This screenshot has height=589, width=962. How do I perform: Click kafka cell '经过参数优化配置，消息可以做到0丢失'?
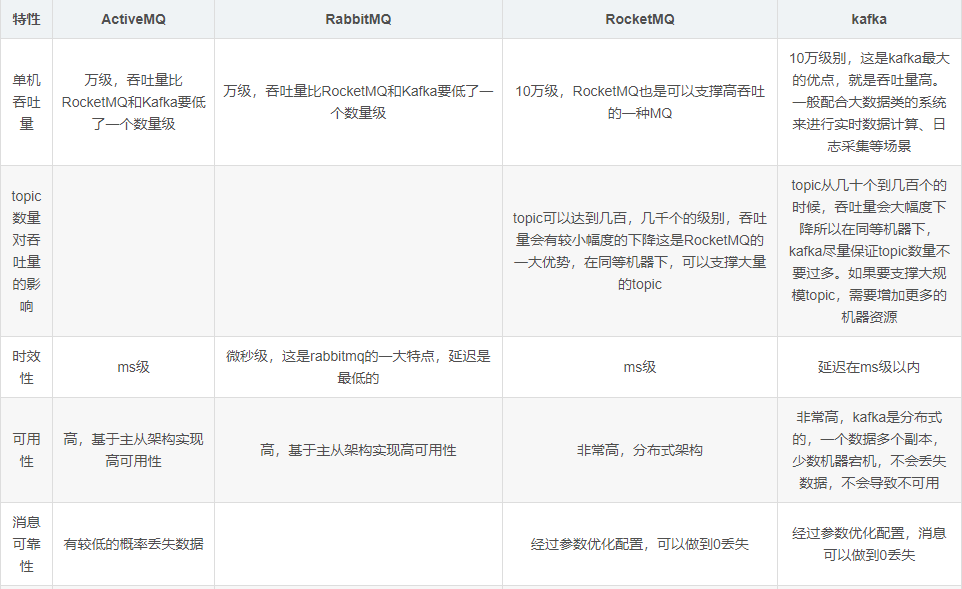click(869, 544)
